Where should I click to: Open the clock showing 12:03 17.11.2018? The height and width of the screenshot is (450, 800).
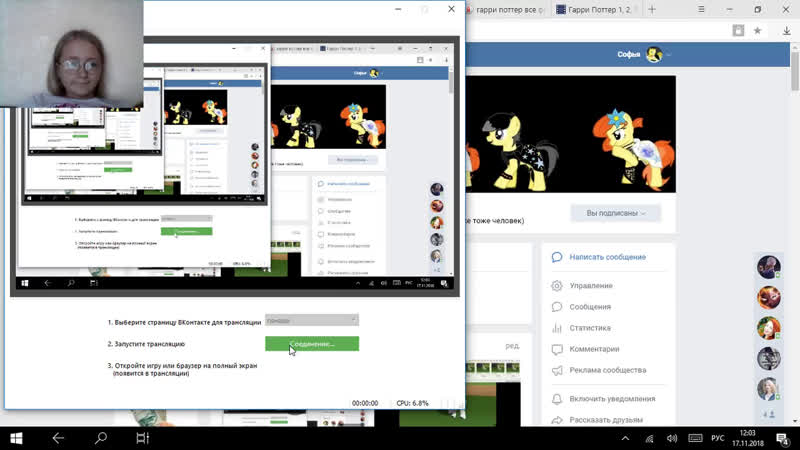[x=747, y=438]
